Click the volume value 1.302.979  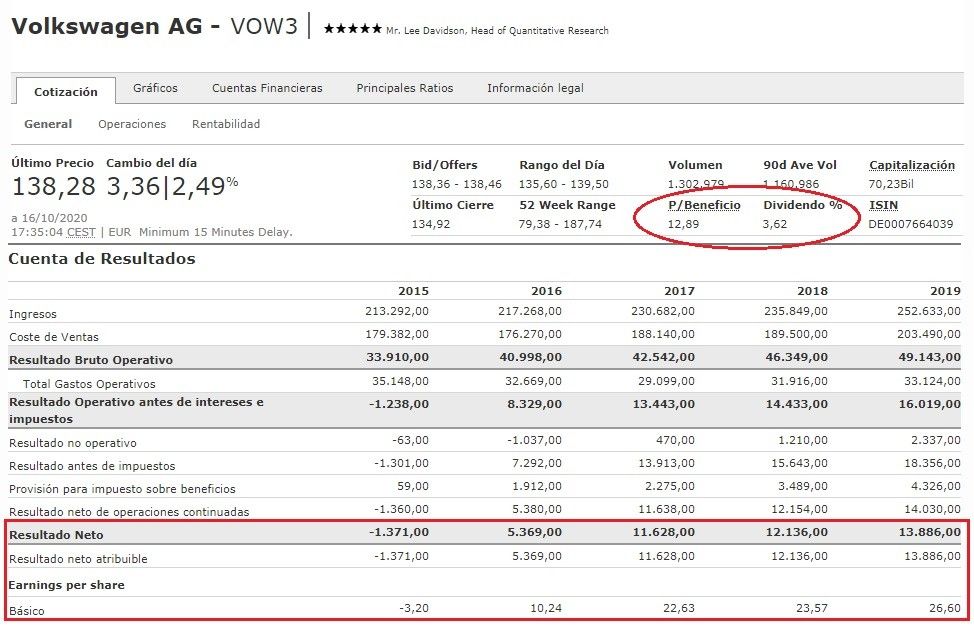696,184
